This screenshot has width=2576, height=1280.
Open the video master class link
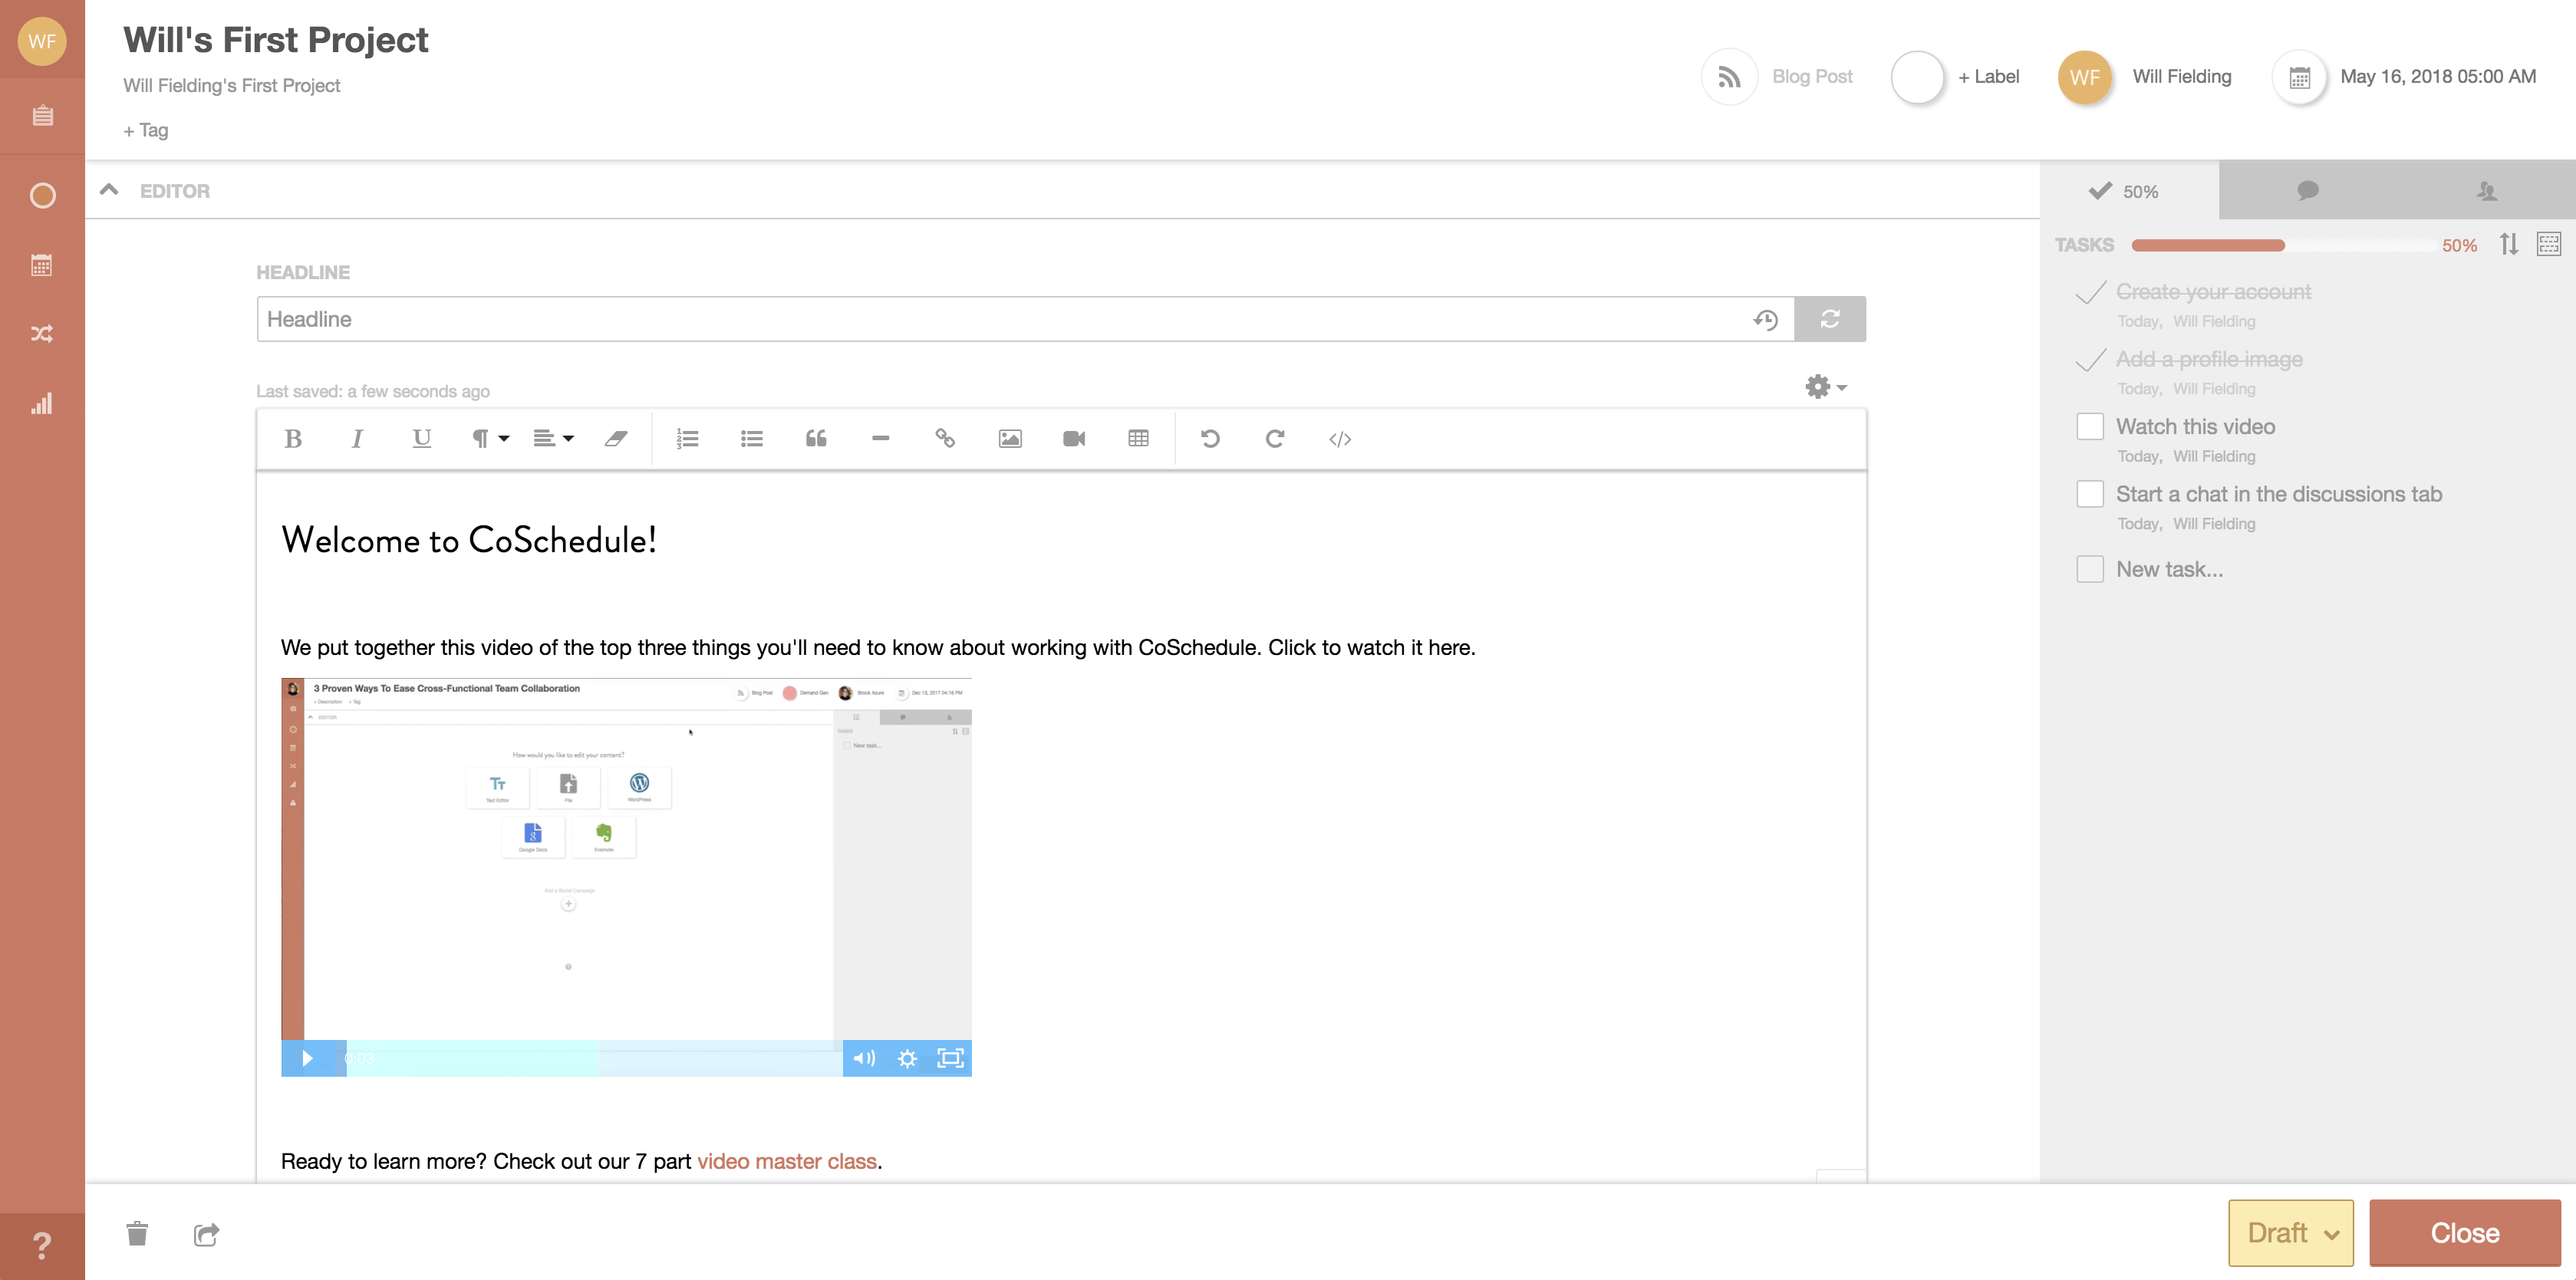pos(787,1161)
